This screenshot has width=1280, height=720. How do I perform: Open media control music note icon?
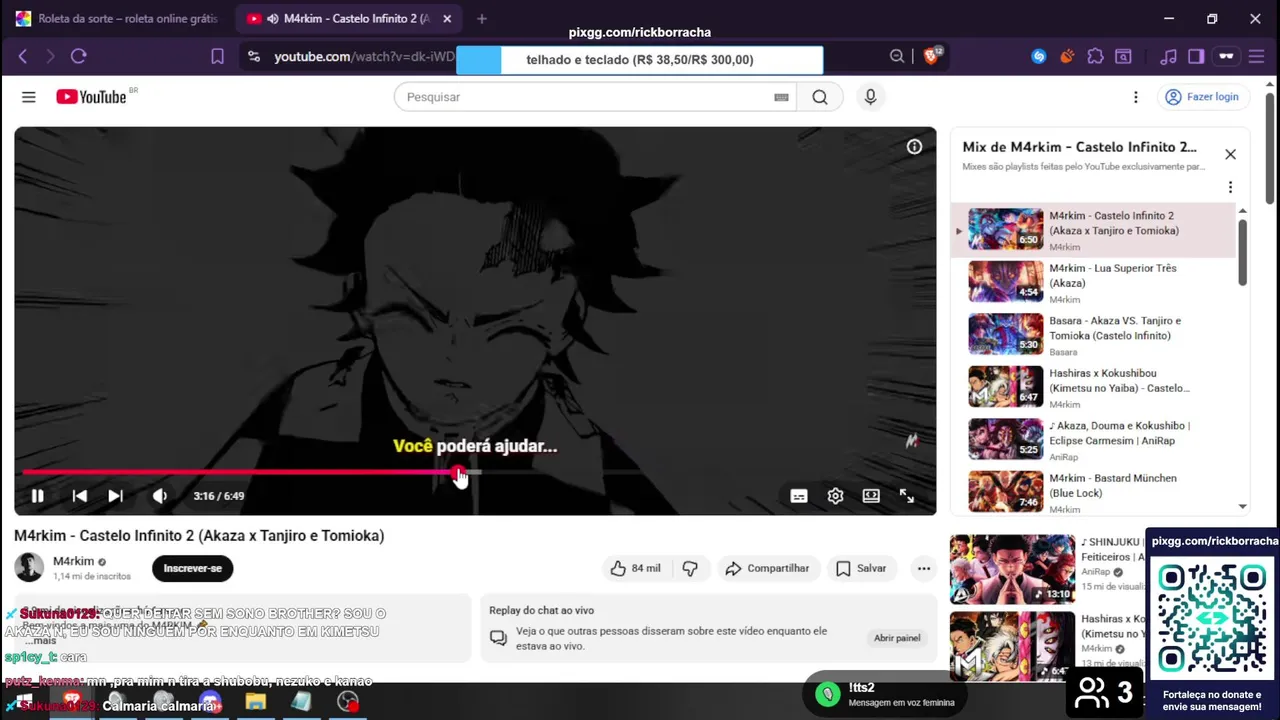(1168, 56)
